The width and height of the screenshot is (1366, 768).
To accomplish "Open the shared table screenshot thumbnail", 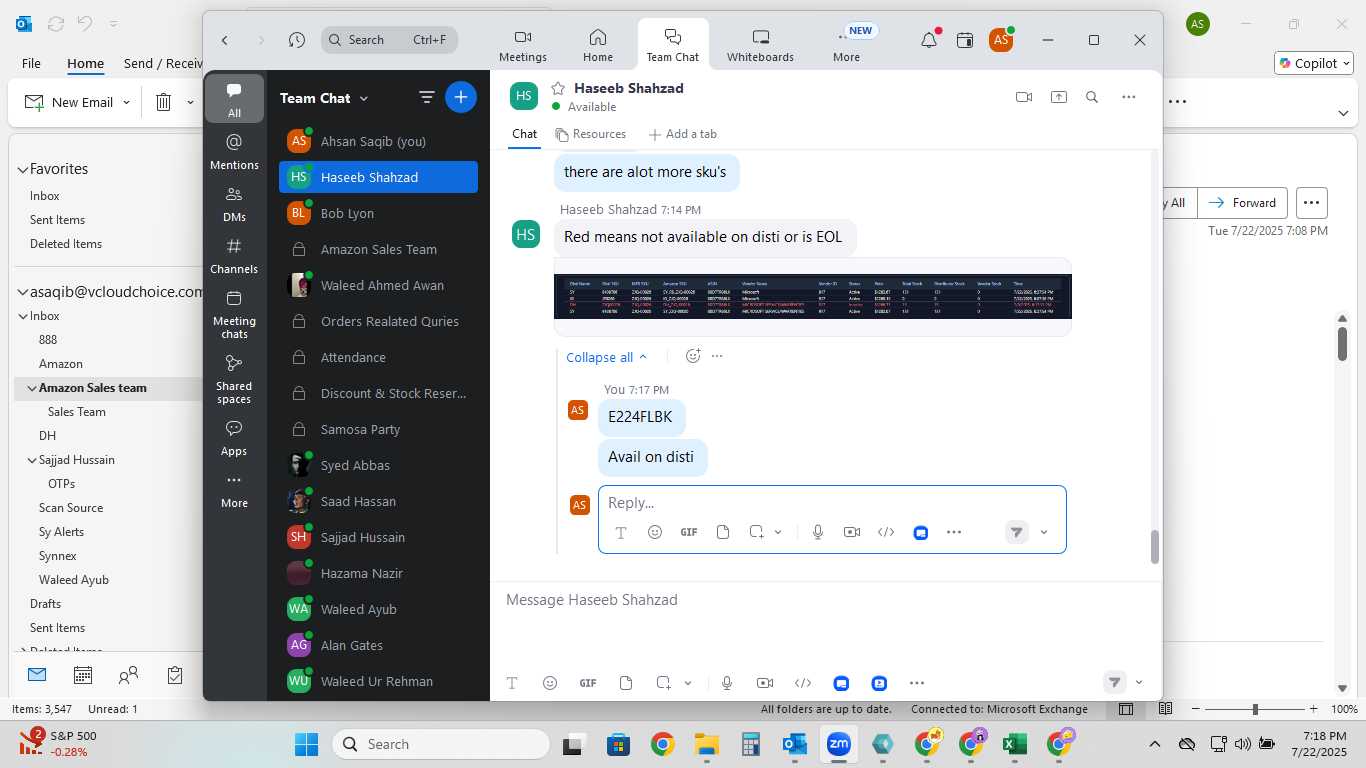I will (813, 296).
